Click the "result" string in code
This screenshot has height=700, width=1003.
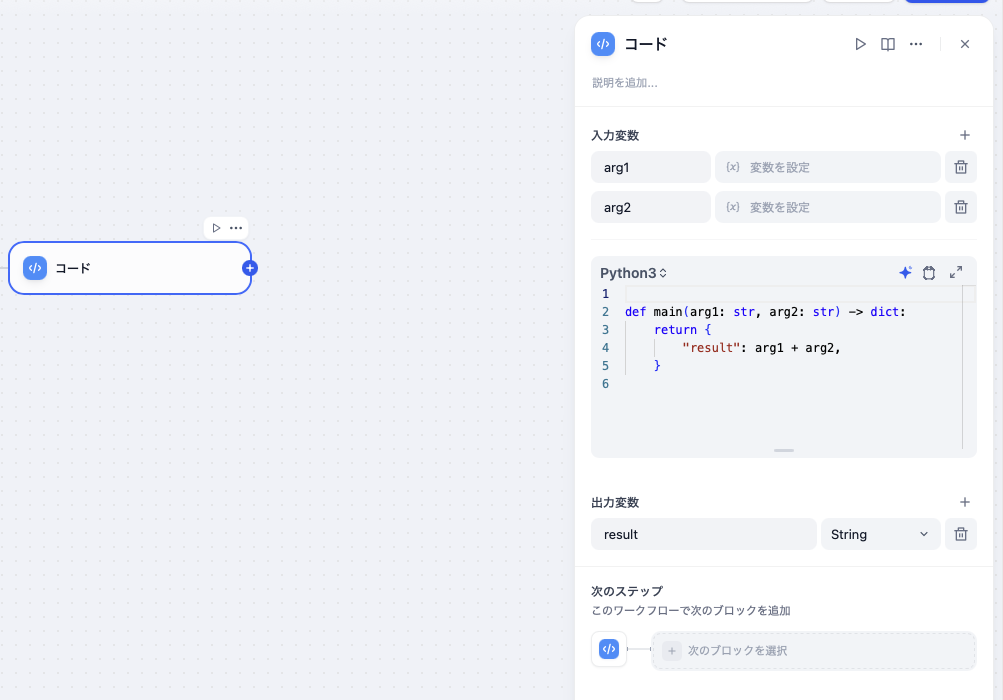[x=711, y=347]
